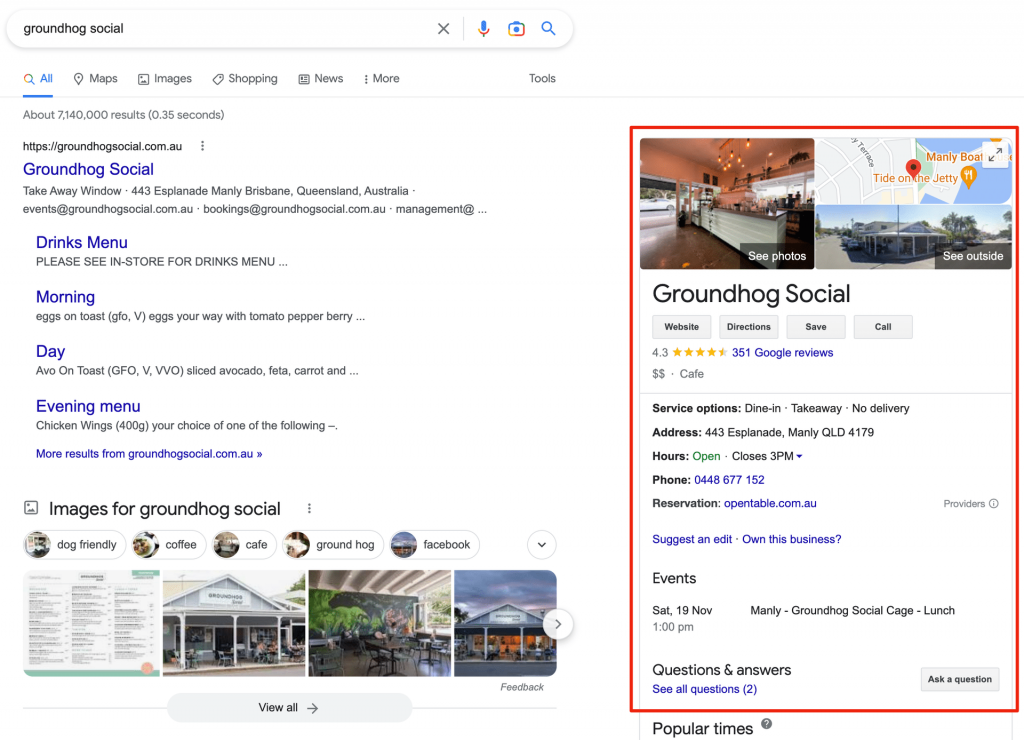Open the menu image thumbnail

(91, 623)
